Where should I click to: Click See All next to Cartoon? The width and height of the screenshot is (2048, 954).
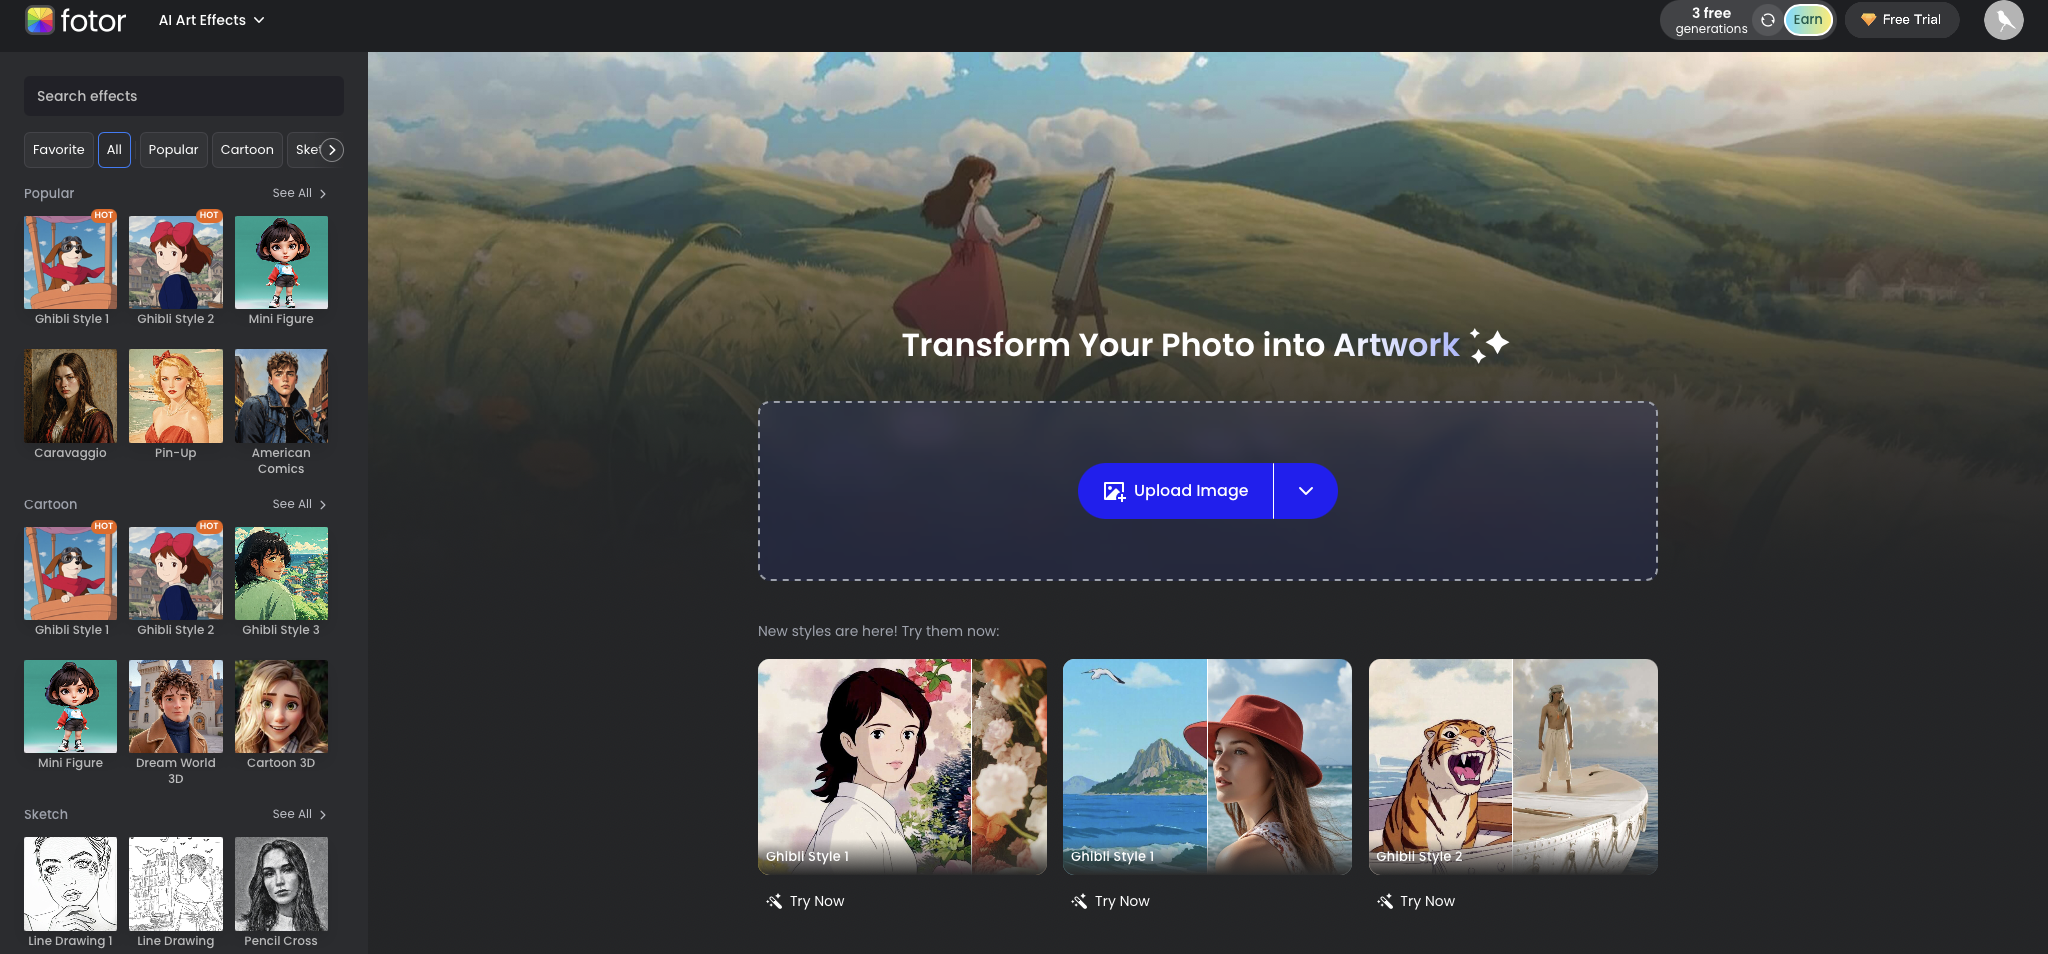pos(300,504)
